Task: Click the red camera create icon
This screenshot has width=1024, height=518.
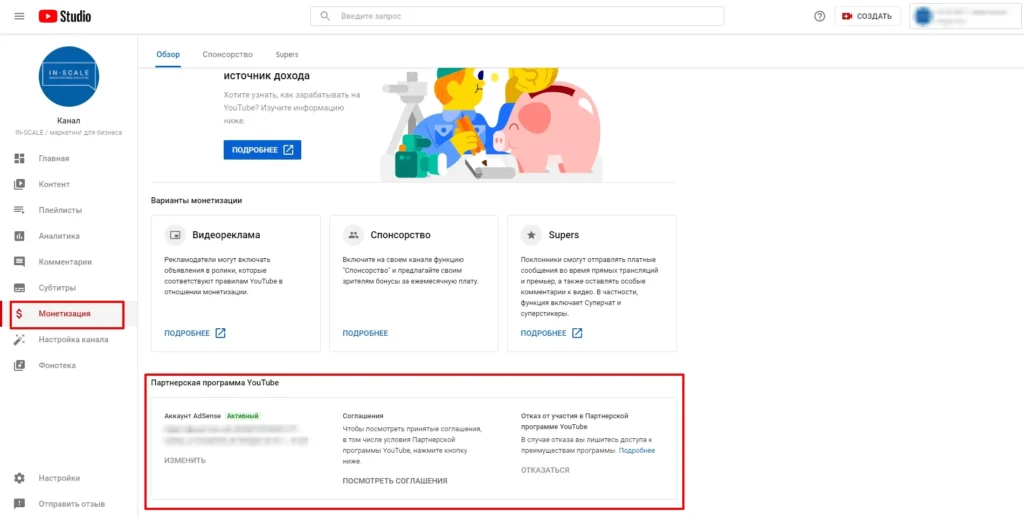Action: [848, 16]
